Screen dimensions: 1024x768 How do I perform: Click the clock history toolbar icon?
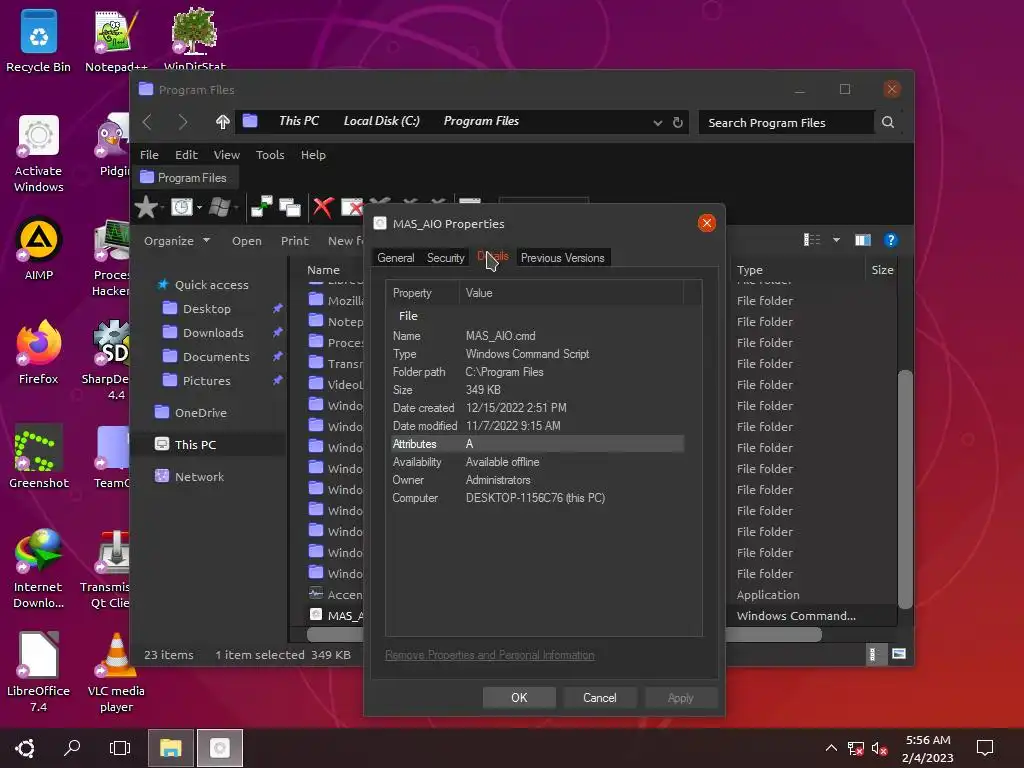[x=182, y=208]
